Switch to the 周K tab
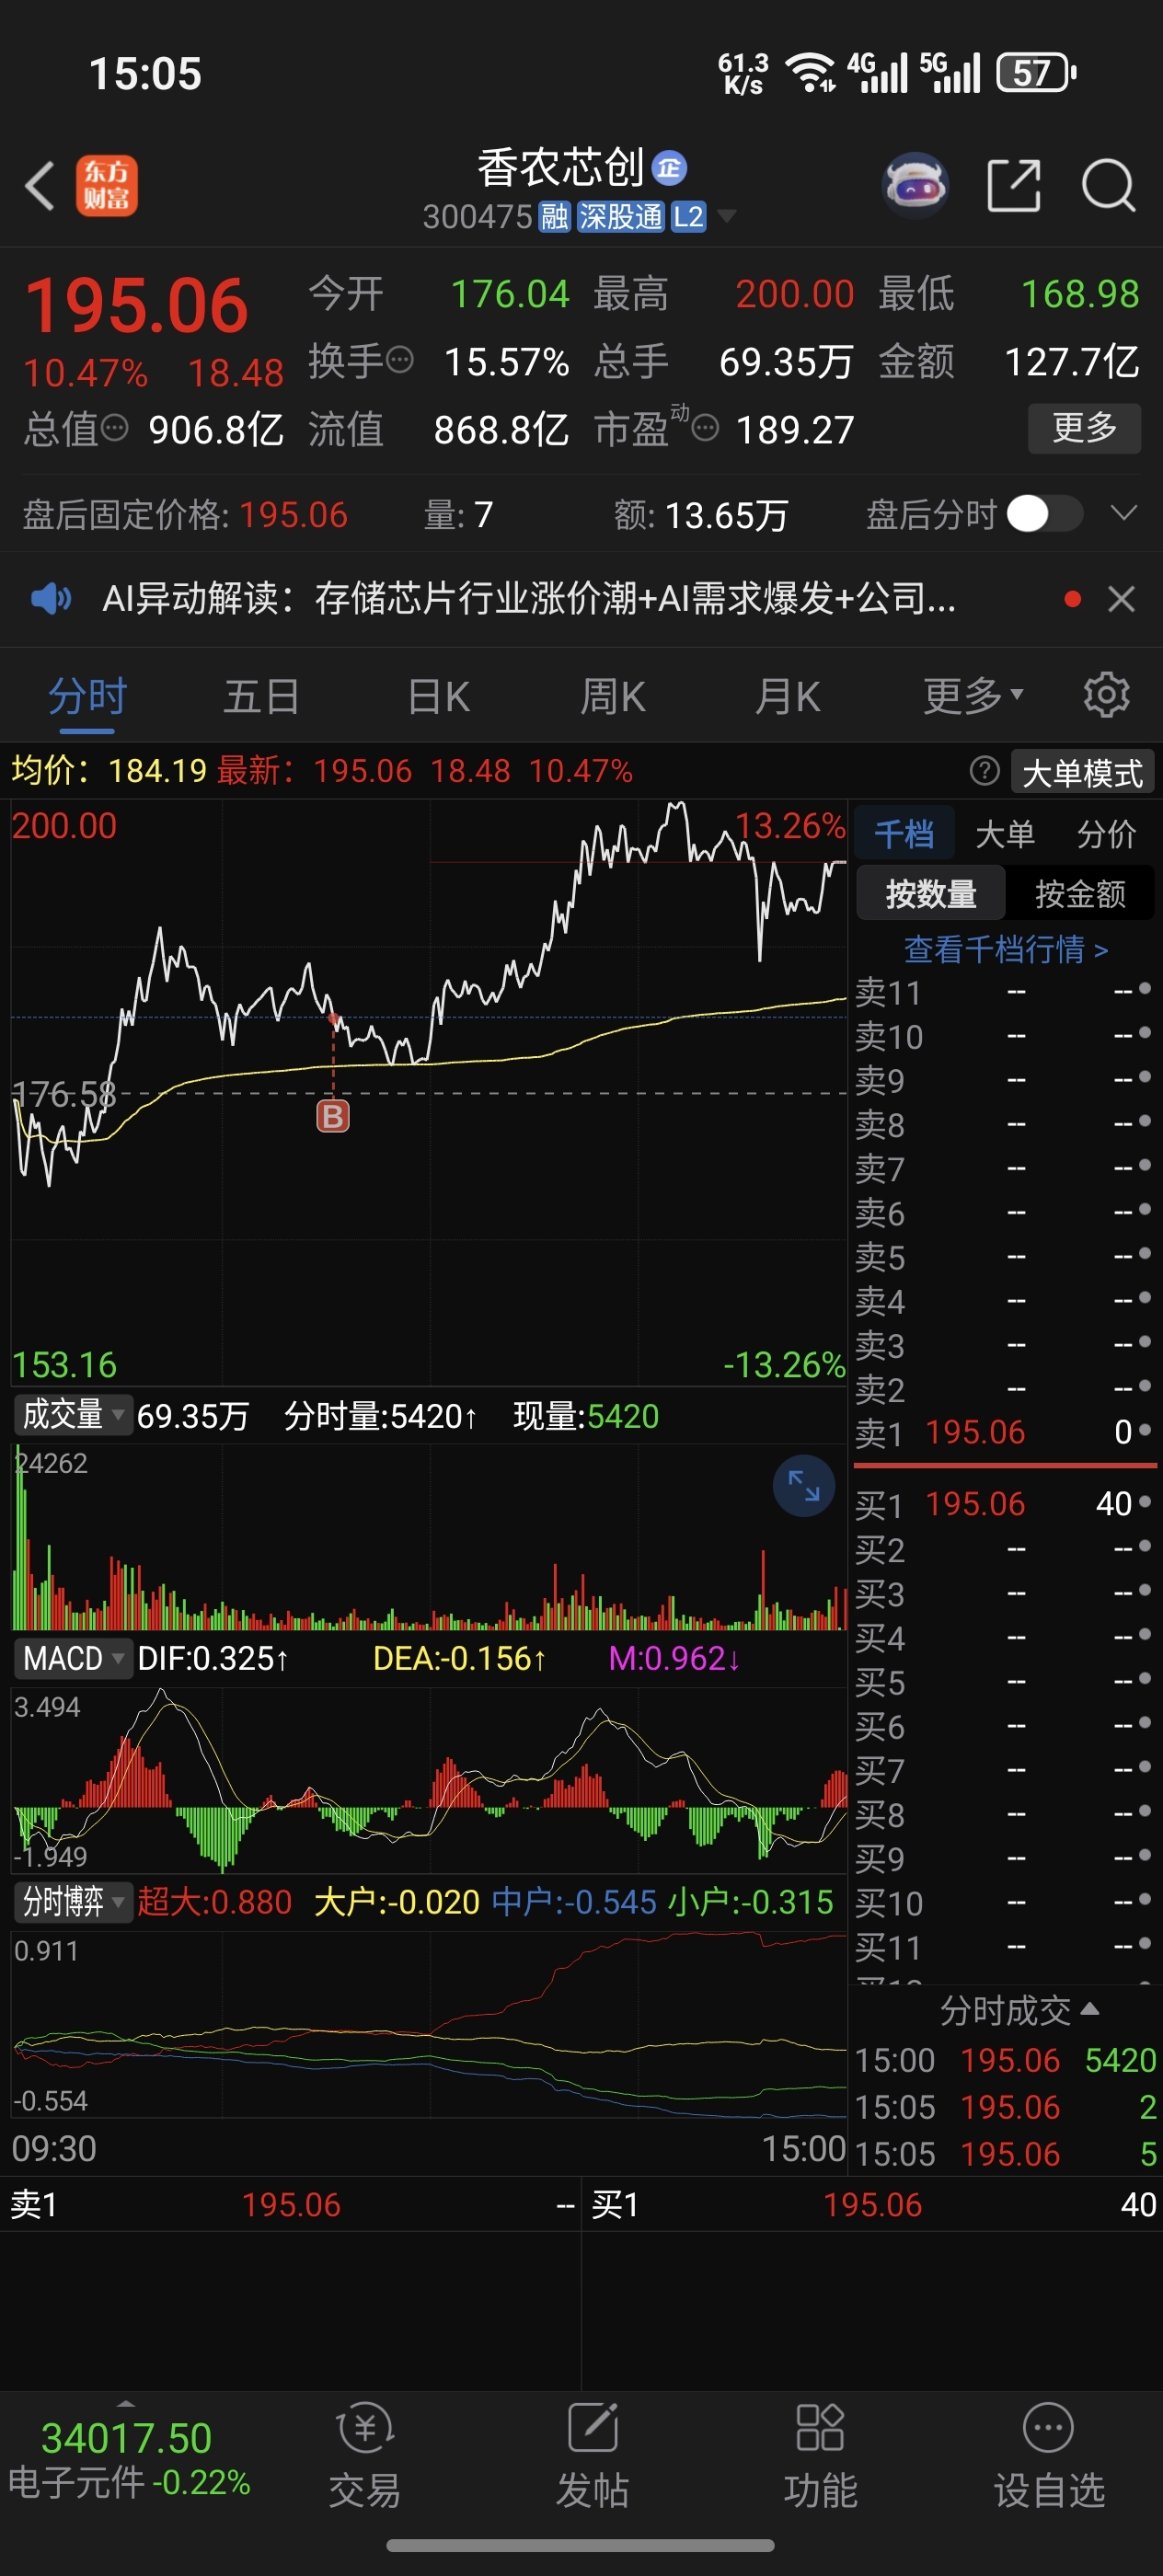1163x2576 pixels. [x=613, y=697]
